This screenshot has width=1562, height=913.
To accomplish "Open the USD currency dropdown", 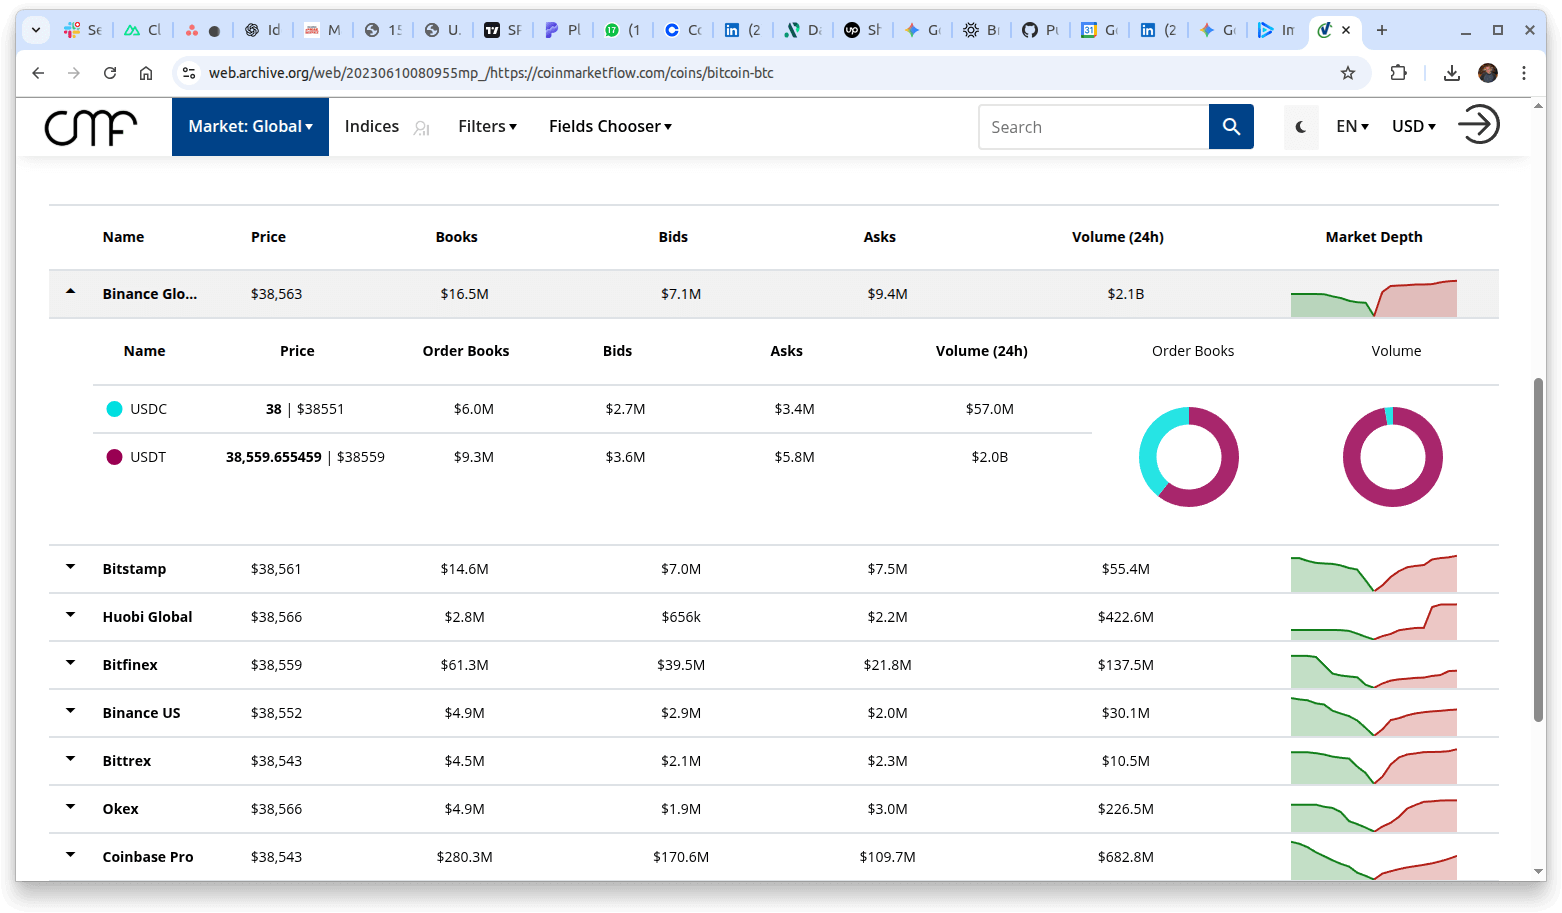I will coord(1413,127).
